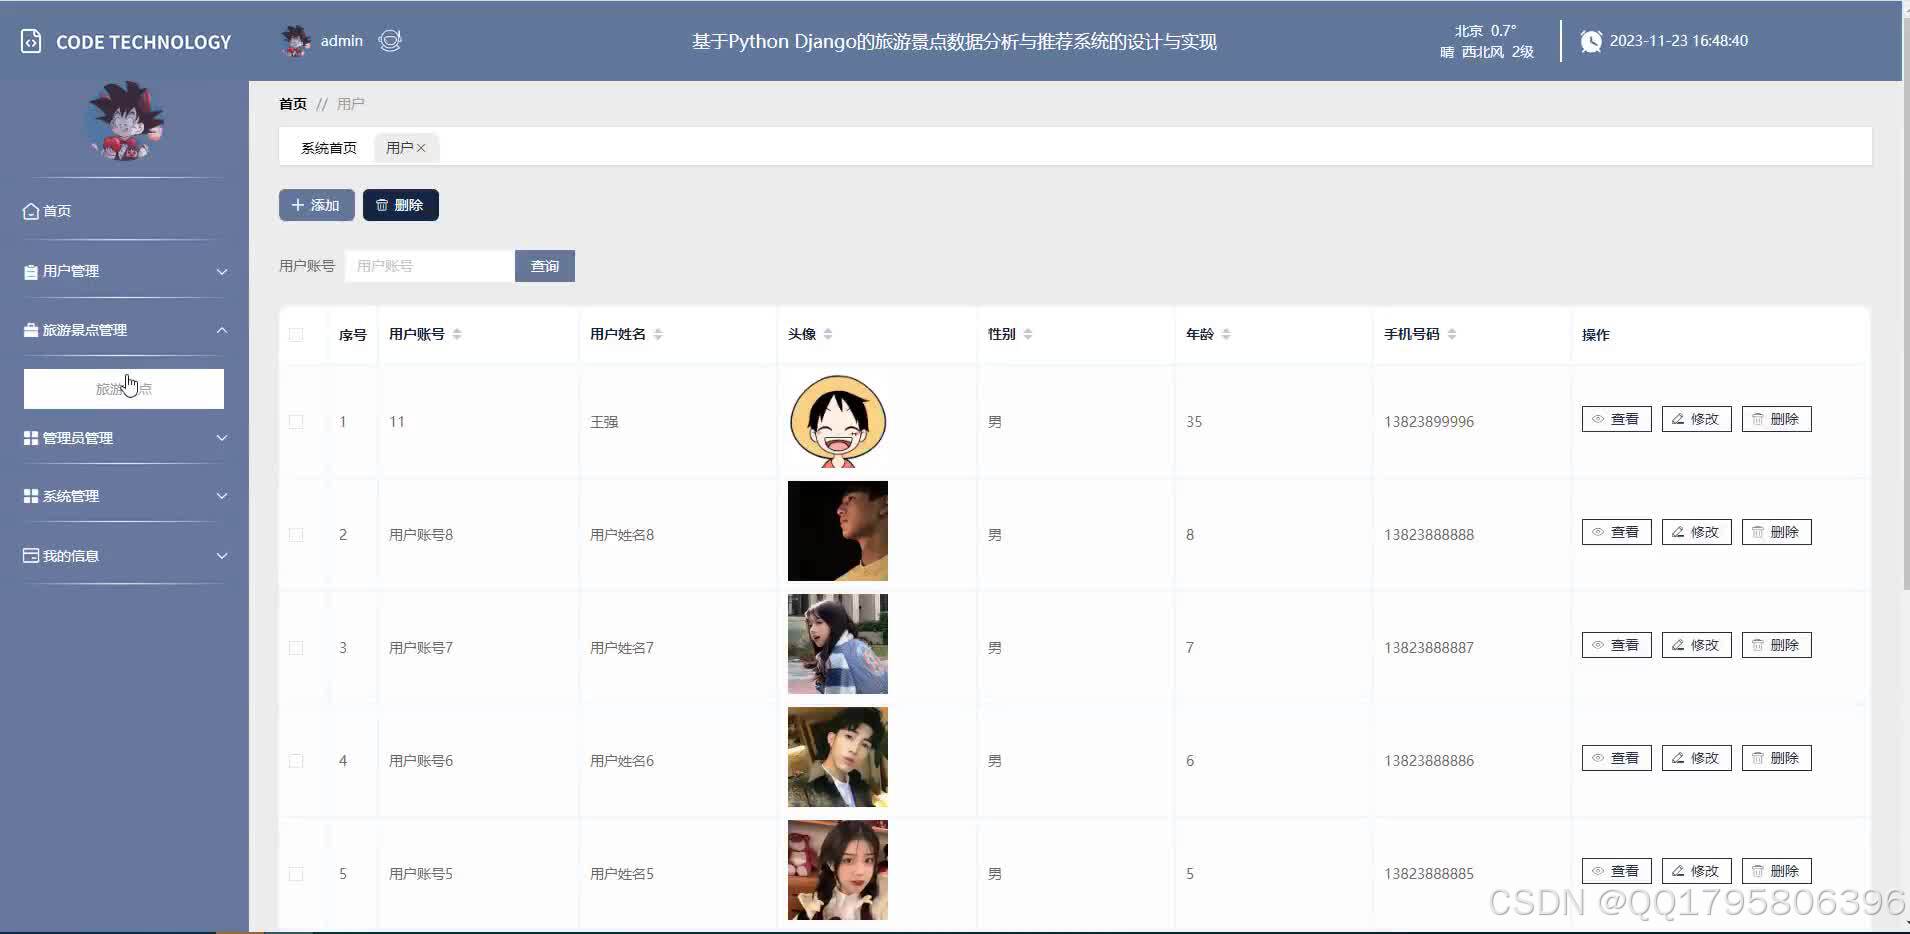Click the clock icon beside date
Viewport: 1910px width, 934px height.
tap(1591, 41)
